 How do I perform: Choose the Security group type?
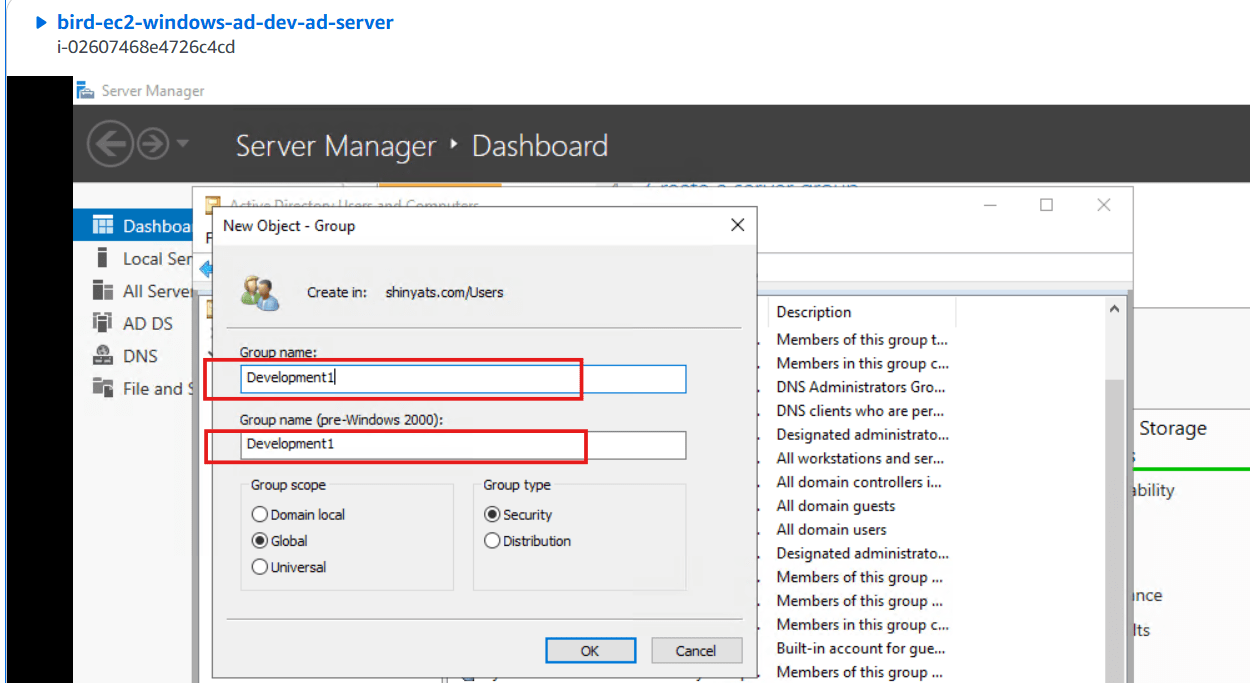[492, 515]
